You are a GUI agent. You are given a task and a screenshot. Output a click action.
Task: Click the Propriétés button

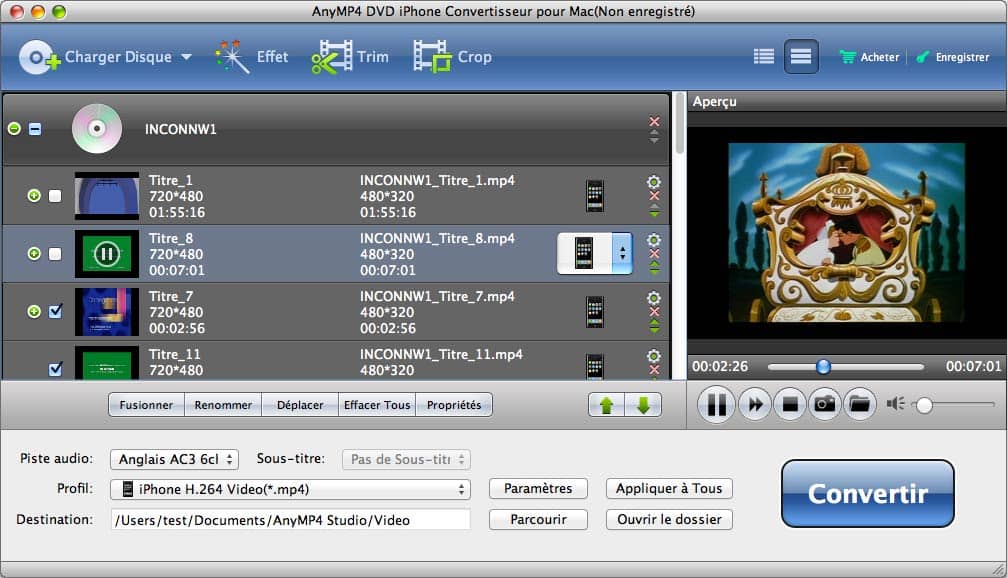[454, 405]
